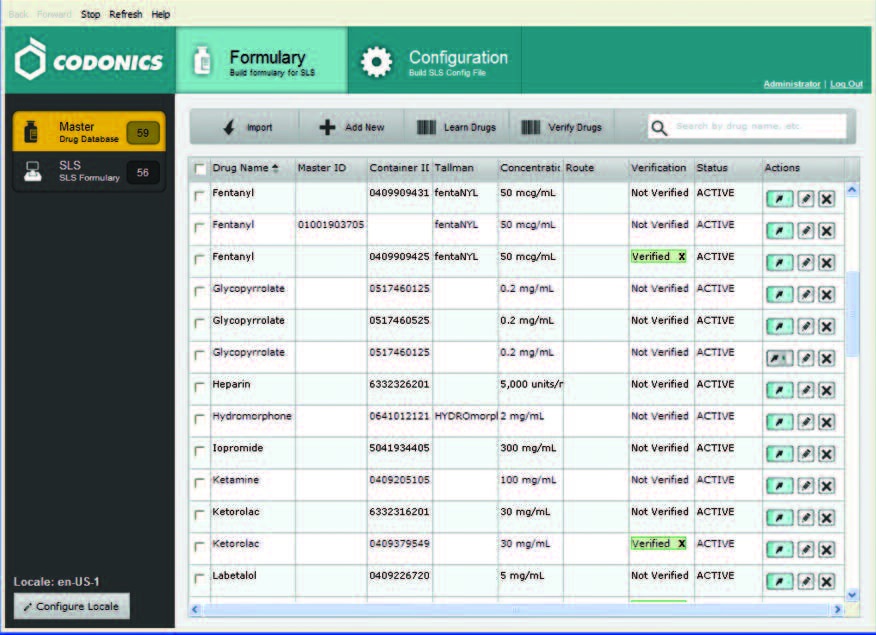
Task: Click the vertical scrollbar thumb
Action: [x=852, y=313]
